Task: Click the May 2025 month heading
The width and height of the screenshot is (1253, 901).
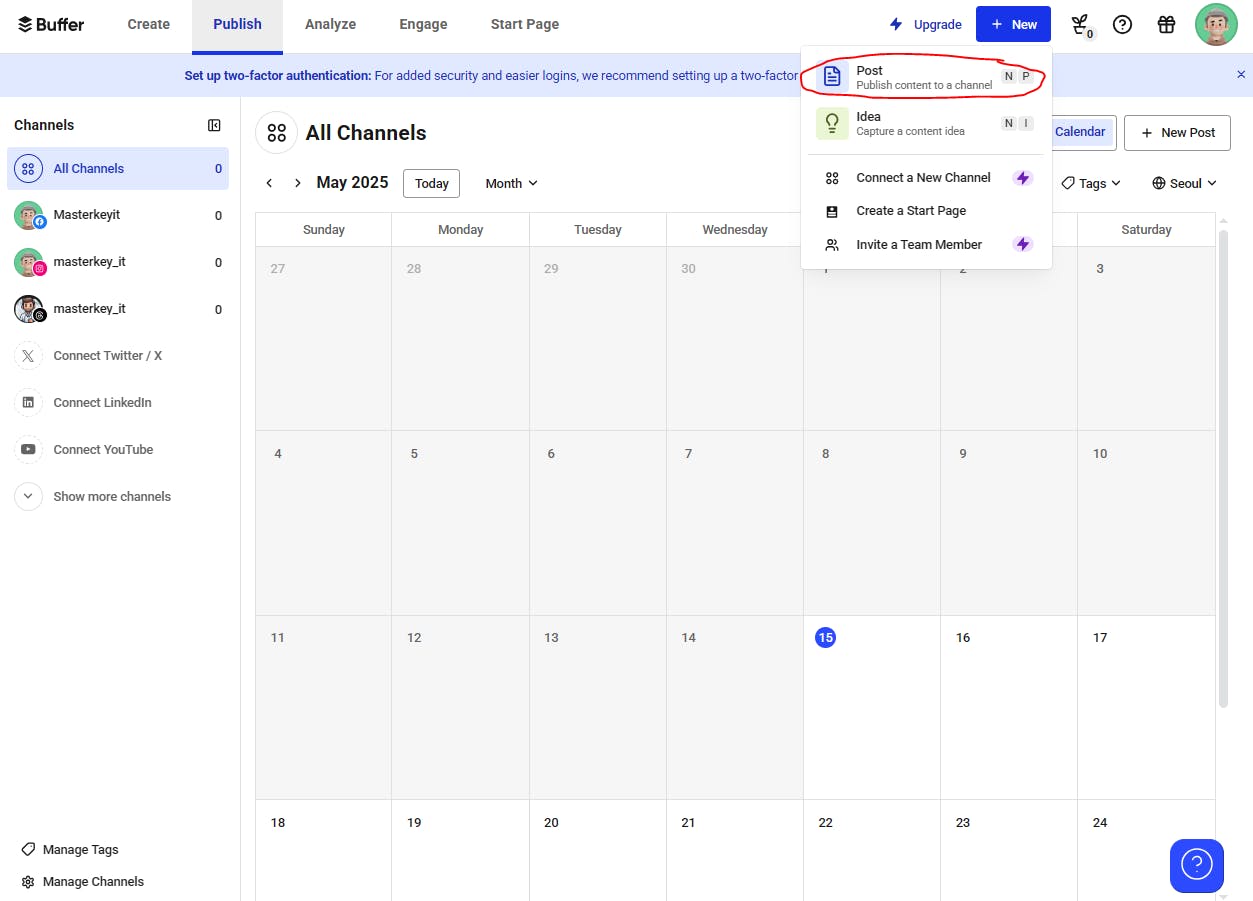Action: point(352,182)
